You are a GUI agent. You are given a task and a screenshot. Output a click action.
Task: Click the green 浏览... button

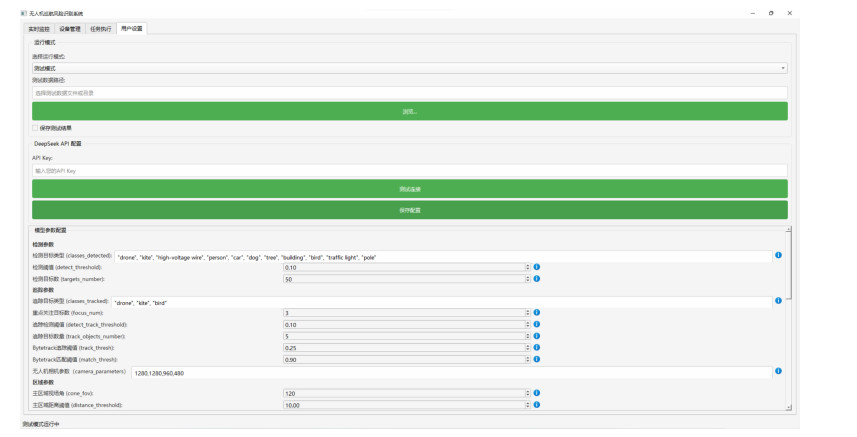pyautogui.click(x=409, y=111)
